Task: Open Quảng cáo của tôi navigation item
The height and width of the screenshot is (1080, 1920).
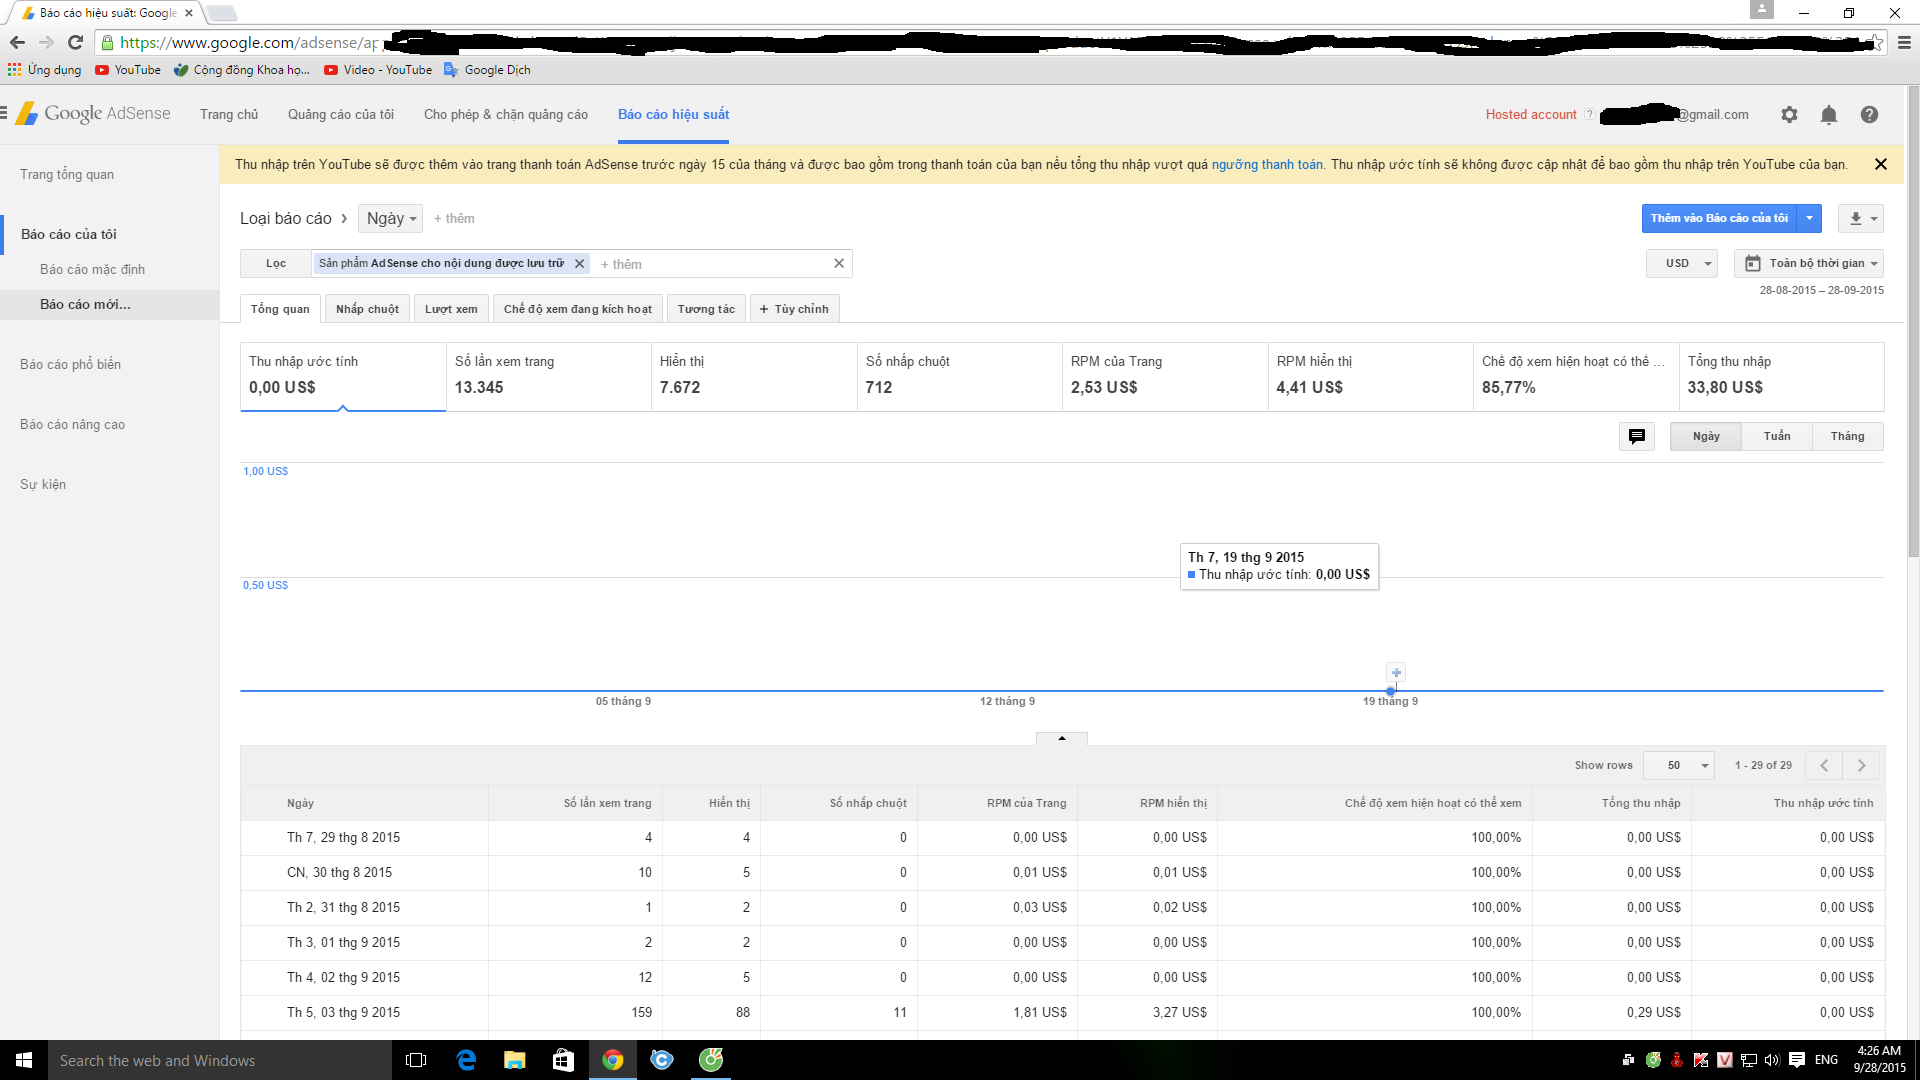Action: click(341, 115)
